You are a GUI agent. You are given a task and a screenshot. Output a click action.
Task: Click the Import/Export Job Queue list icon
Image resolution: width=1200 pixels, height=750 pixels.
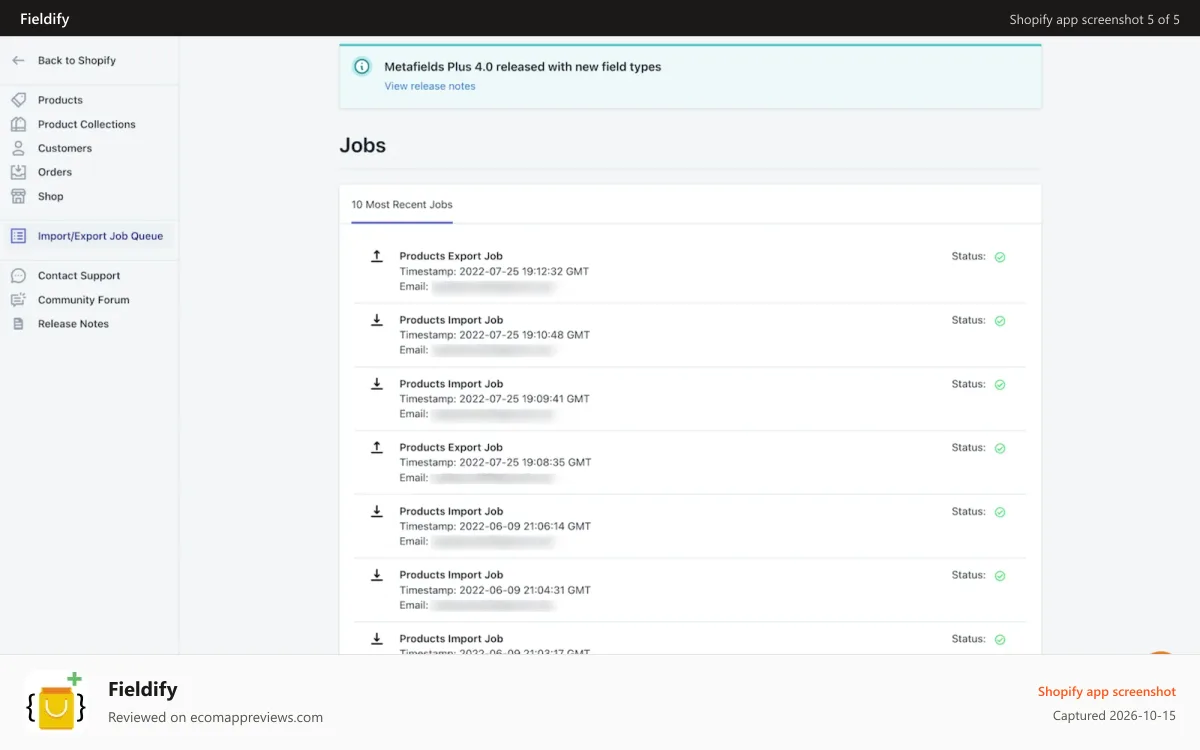point(18,236)
